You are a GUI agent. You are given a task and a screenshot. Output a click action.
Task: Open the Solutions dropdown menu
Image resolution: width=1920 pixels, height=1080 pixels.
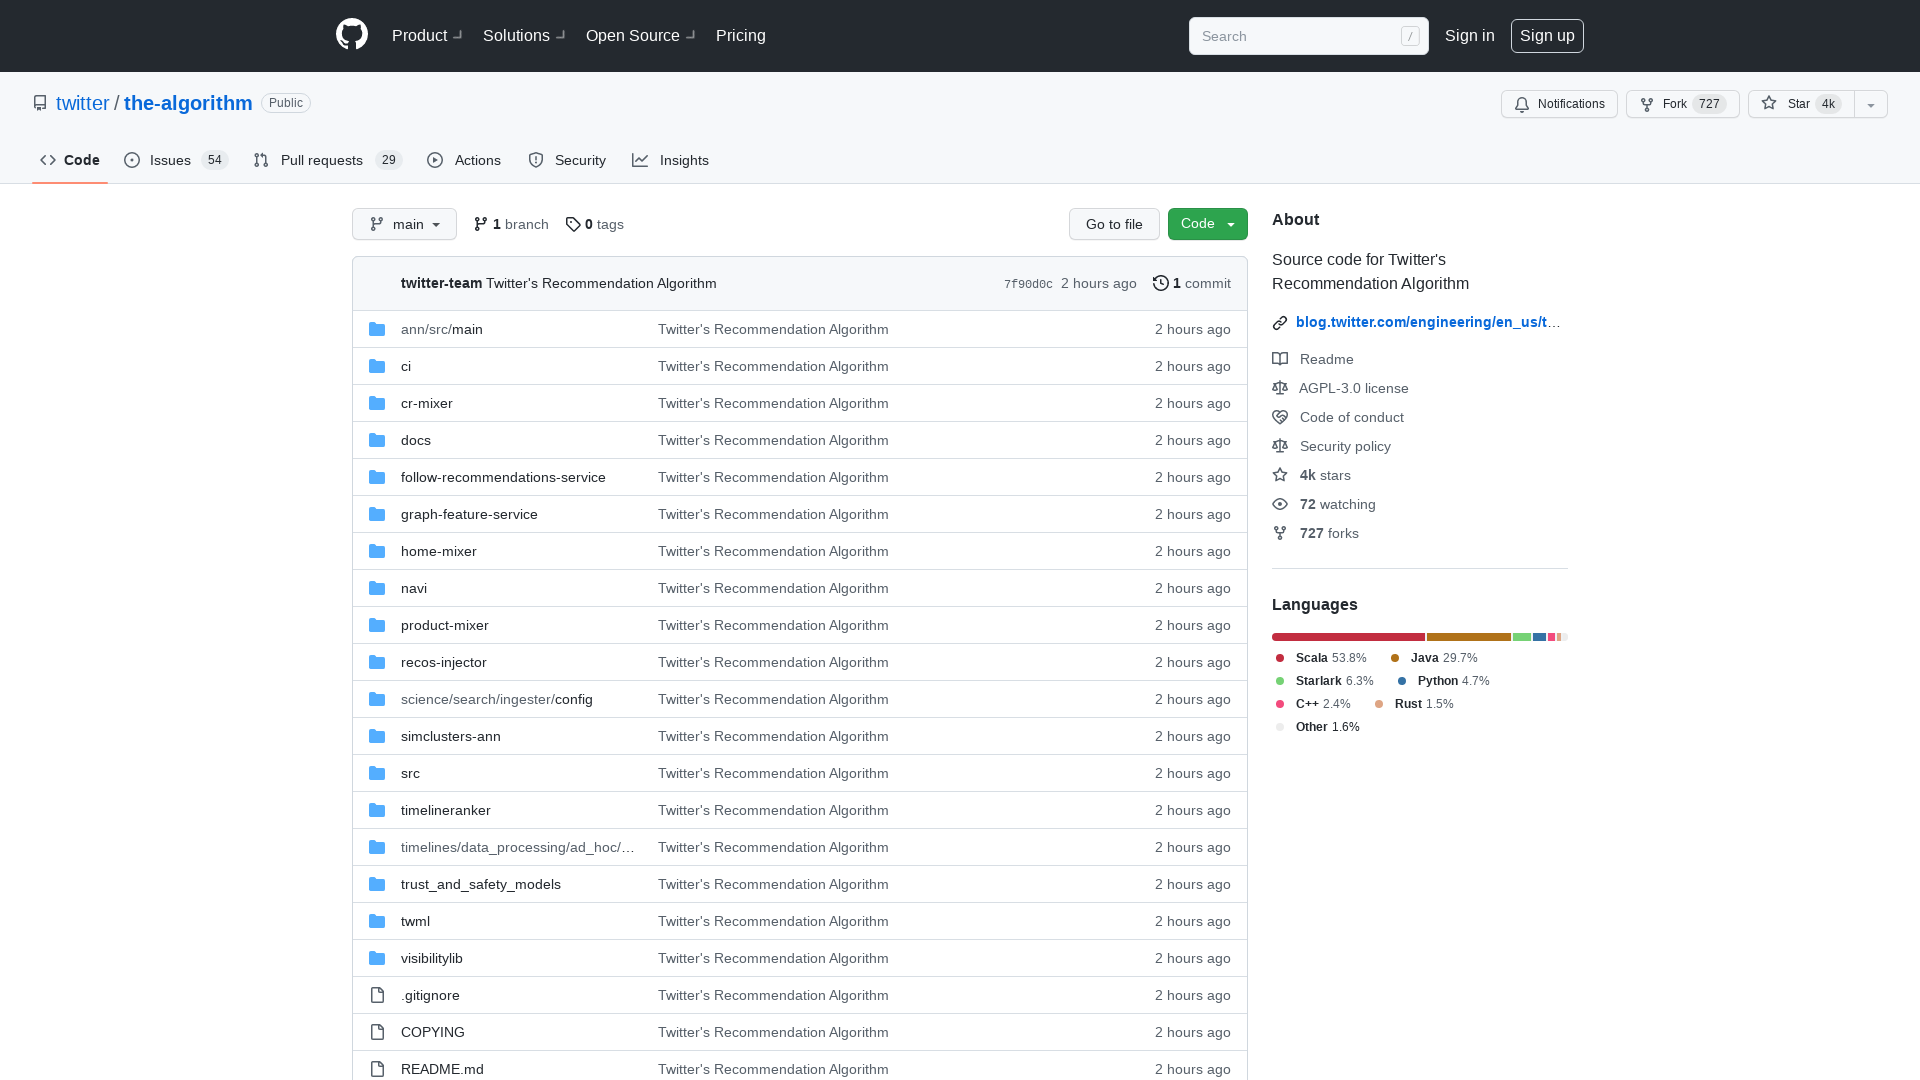click(524, 35)
